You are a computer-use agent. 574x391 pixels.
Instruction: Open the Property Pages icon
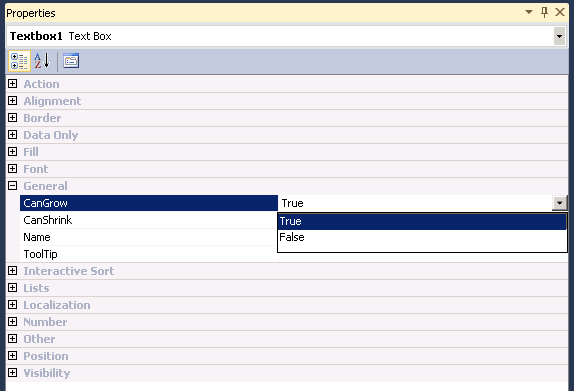click(71, 61)
